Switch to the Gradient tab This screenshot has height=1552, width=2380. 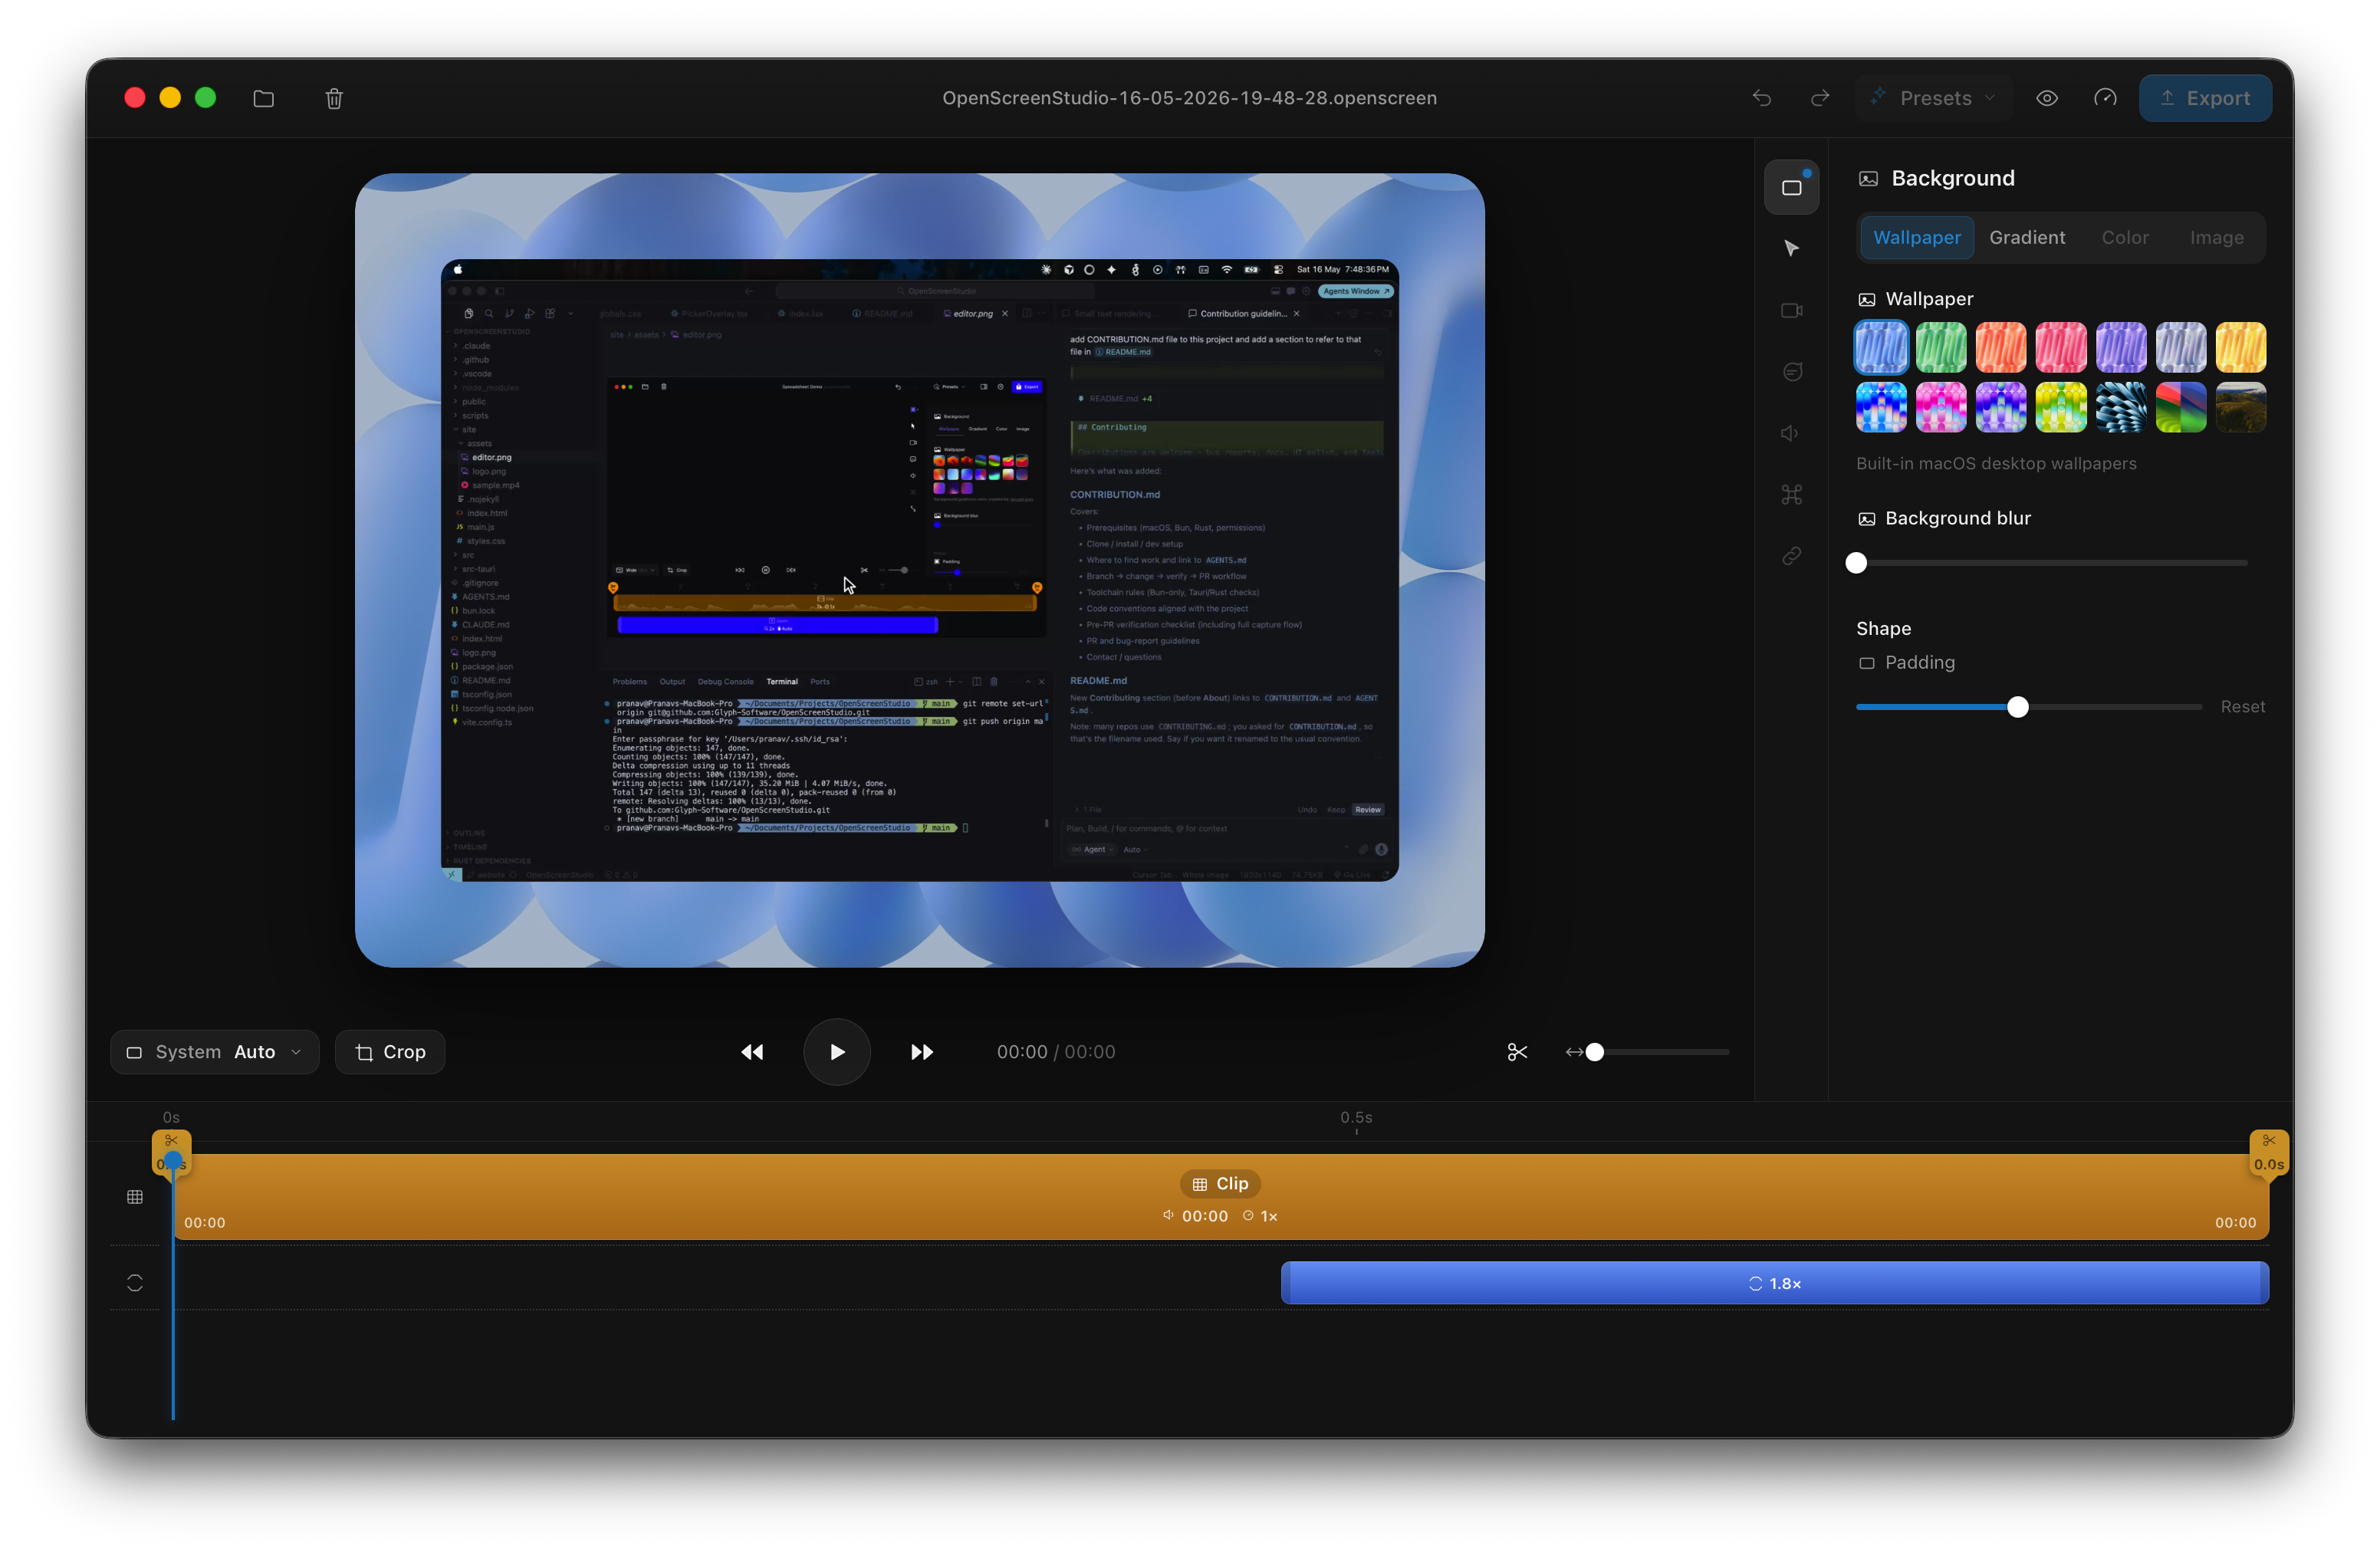[2026, 238]
